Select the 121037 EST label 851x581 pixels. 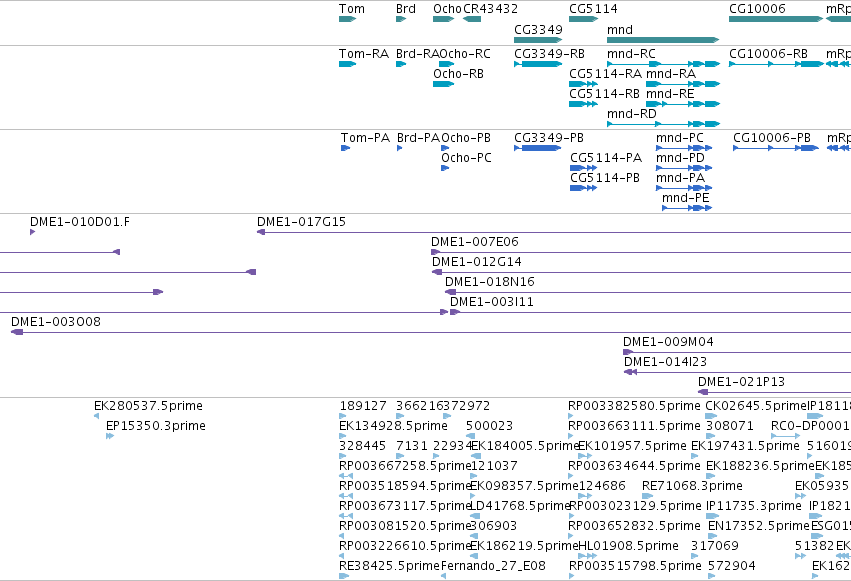494,467
